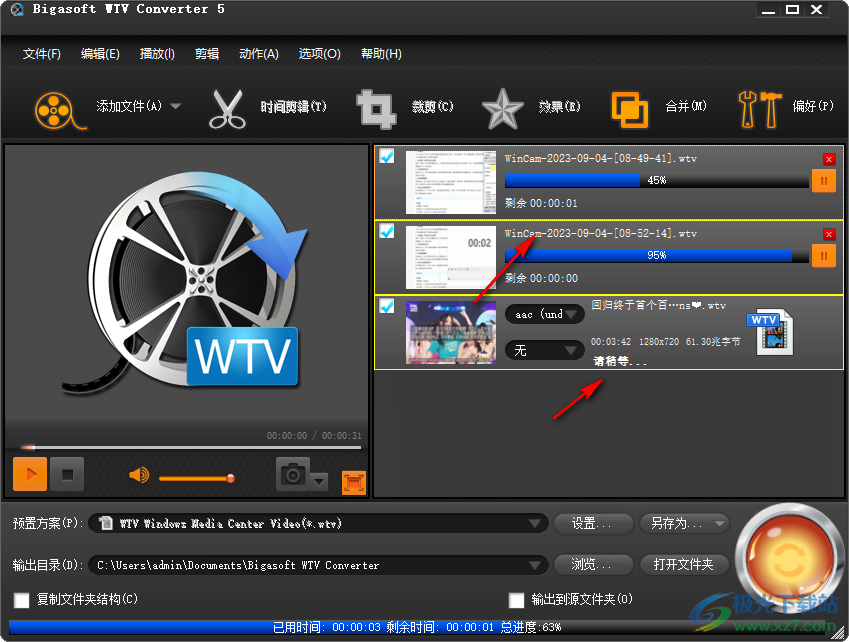Open the 无 subtitle dropdown
The width and height of the screenshot is (849, 642).
click(544, 351)
